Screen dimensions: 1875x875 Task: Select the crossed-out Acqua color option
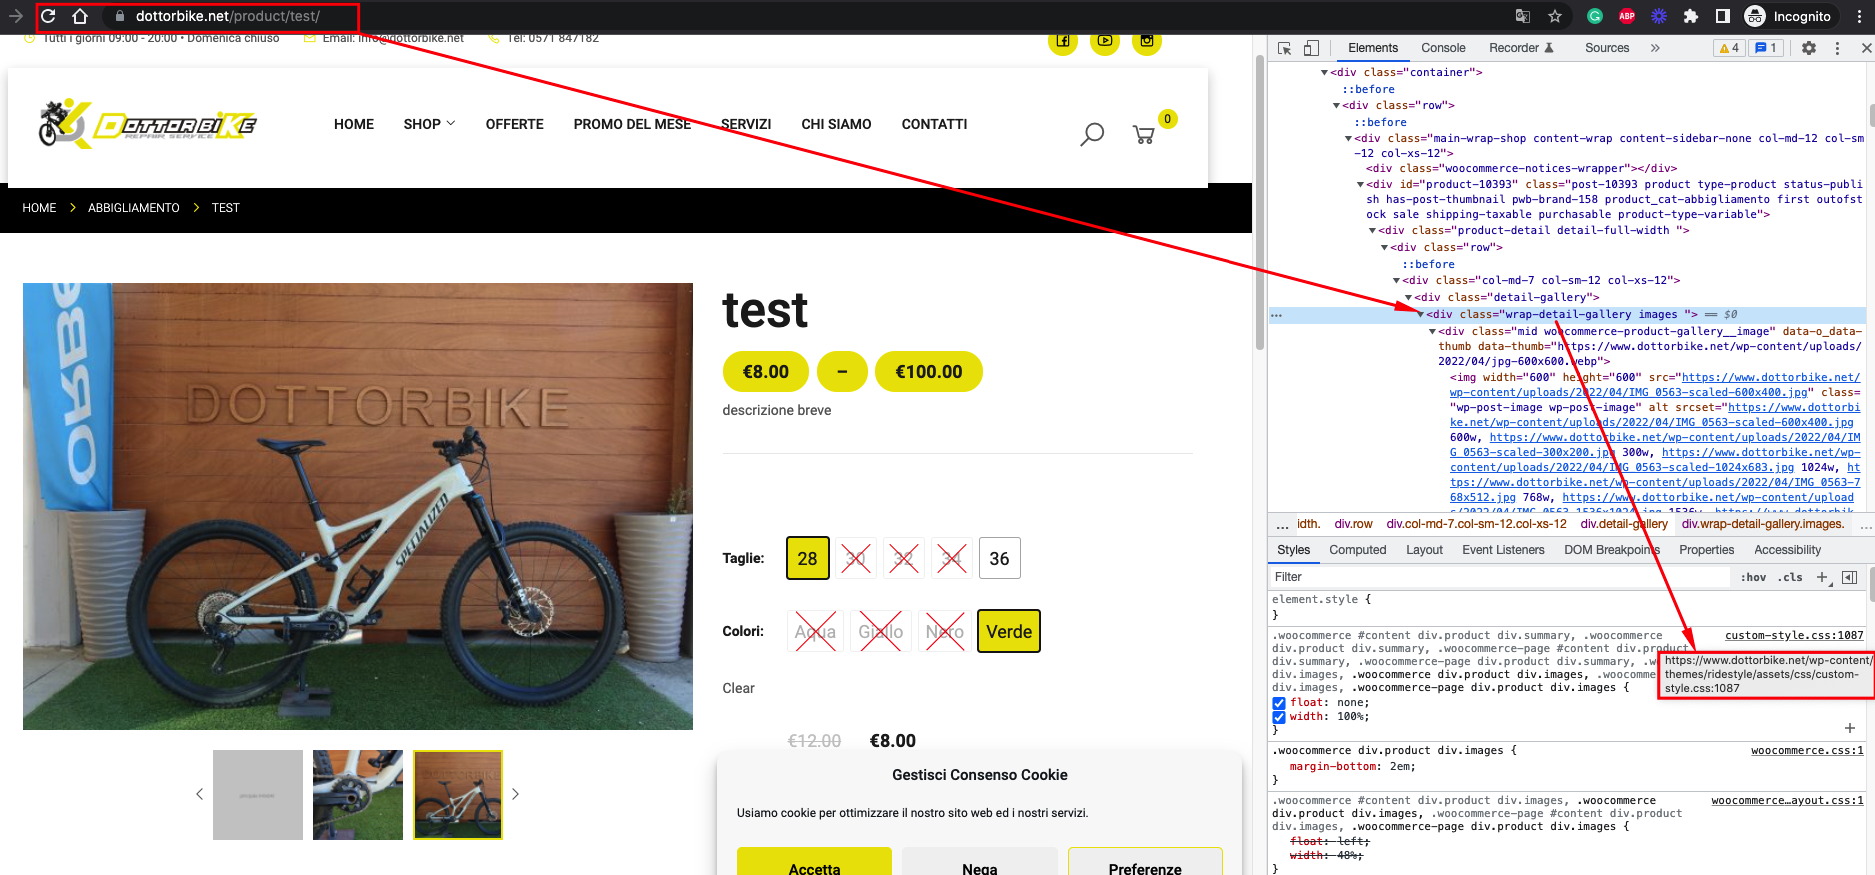pyautogui.click(x=815, y=631)
